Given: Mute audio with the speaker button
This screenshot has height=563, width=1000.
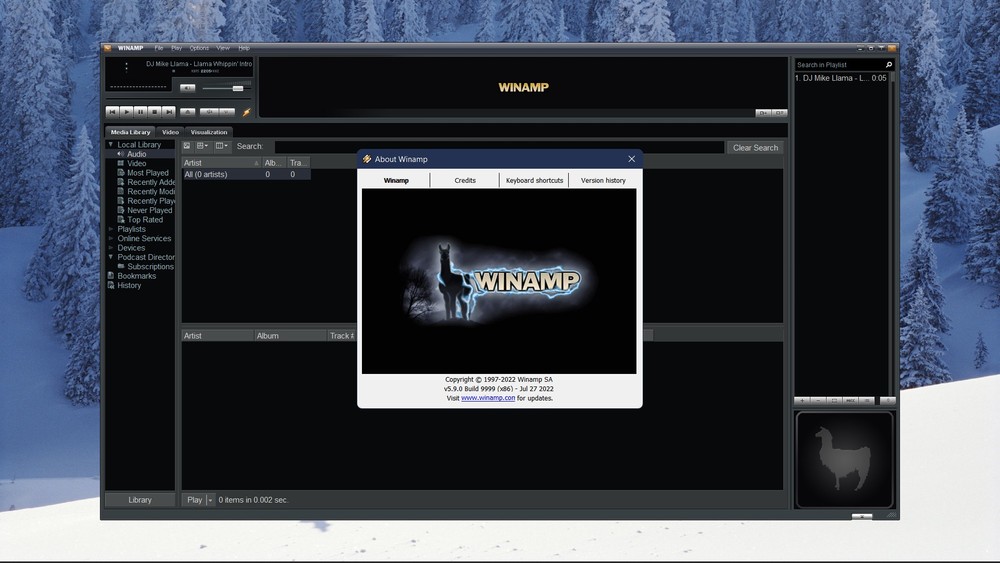Looking at the screenshot, I should coord(187,88).
